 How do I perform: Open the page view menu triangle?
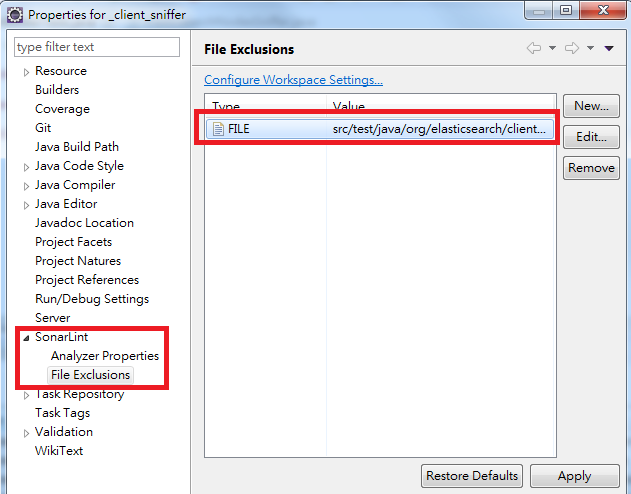coord(609,48)
